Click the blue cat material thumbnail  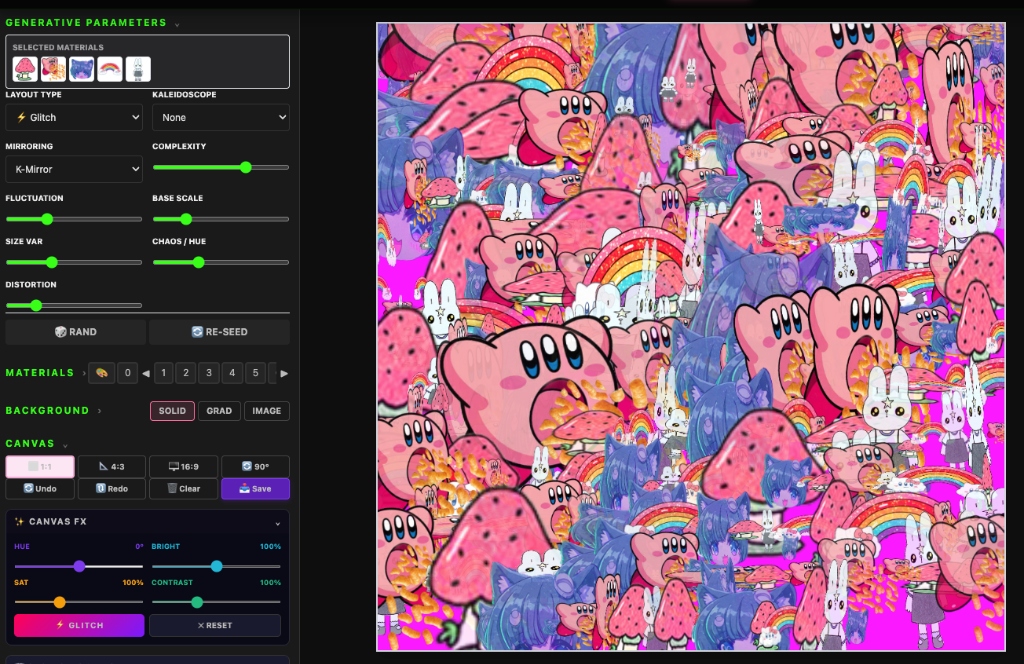point(82,68)
